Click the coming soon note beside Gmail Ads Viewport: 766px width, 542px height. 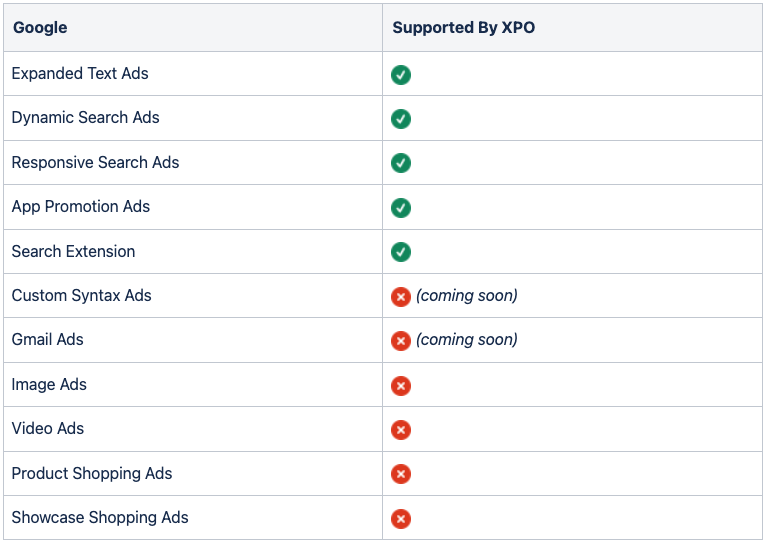coord(467,340)
